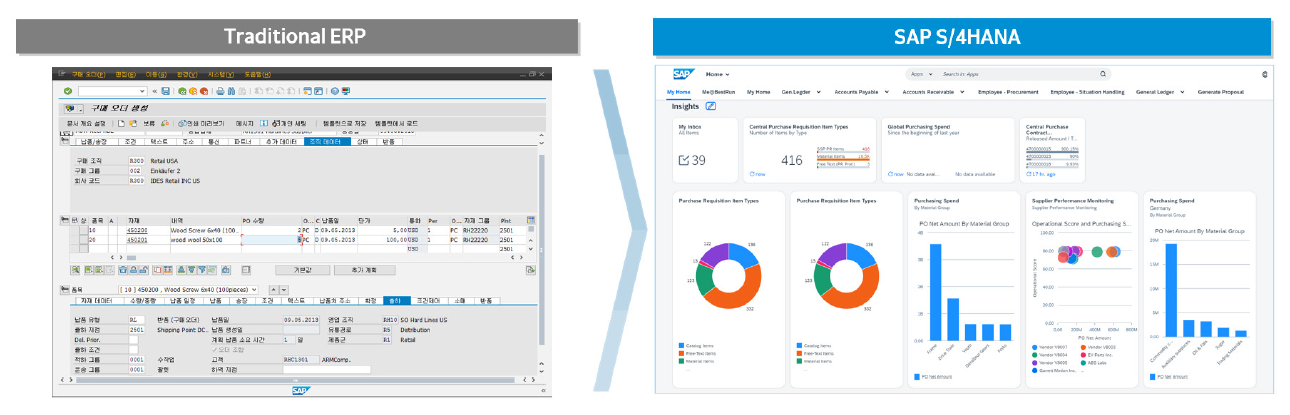The width and height of the screenshot is (1290, 415).
Task: Switch to the 조직 데이터 header tab
Action: click(325, 142)
